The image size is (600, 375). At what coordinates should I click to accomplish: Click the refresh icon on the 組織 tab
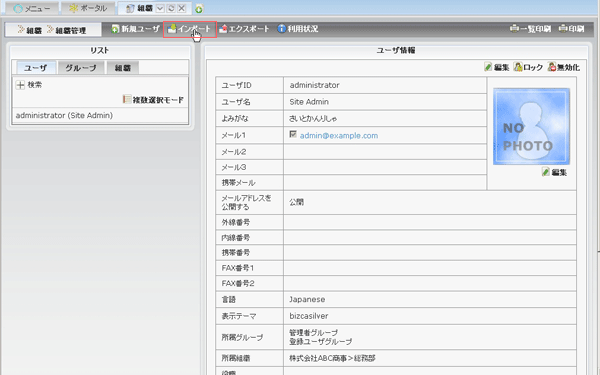[x=171, y=8]
